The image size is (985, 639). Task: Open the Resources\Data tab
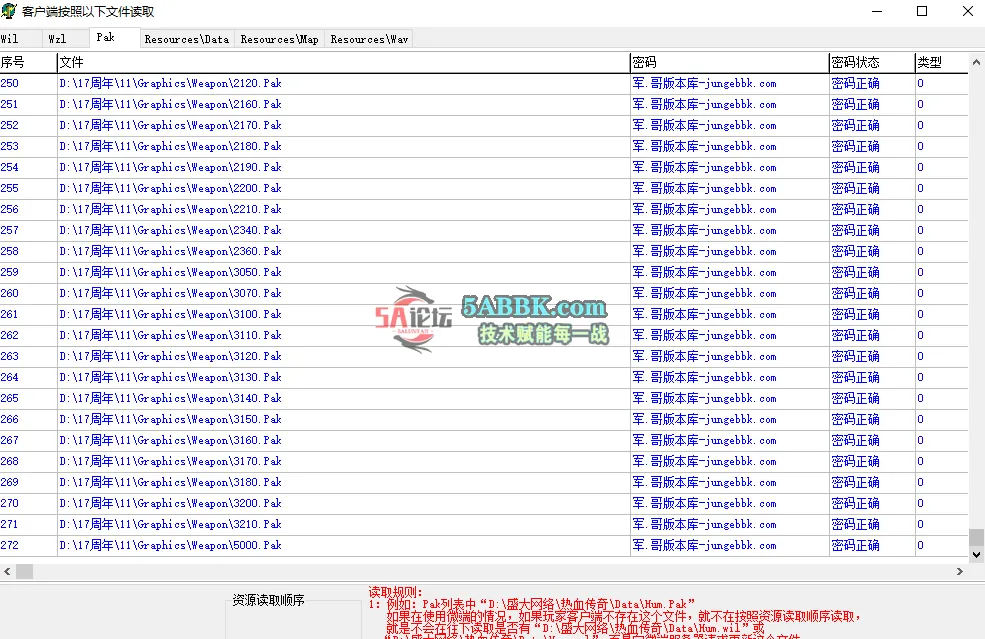[x=187, y=39]
